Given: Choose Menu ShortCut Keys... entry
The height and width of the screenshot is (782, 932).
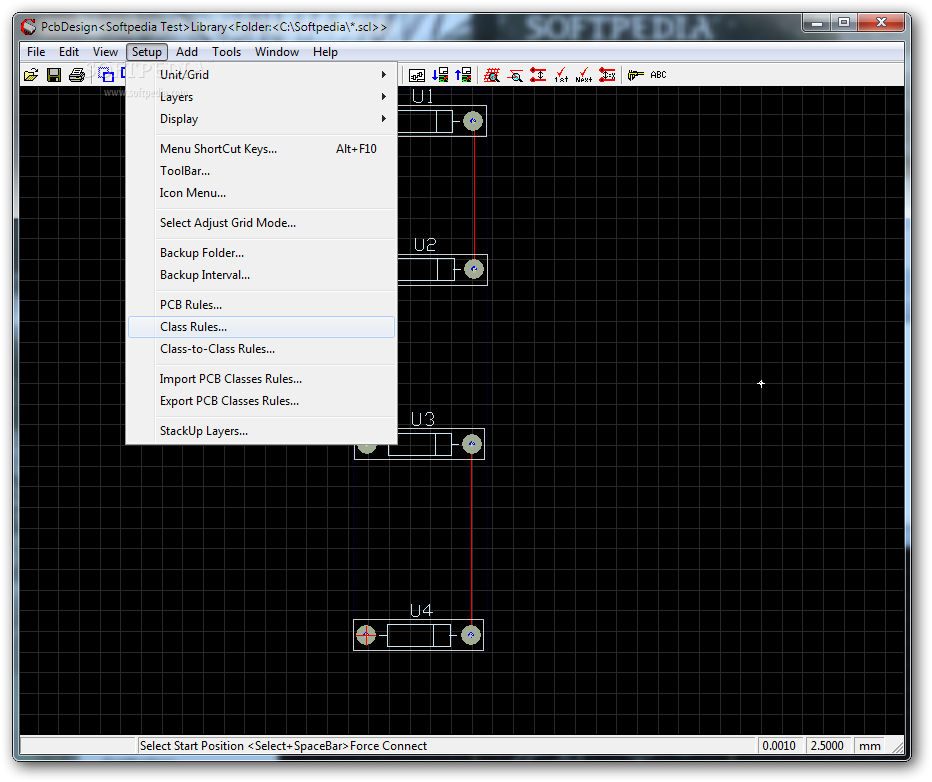Looking at the screenshot, I should (x=262, y=149).
